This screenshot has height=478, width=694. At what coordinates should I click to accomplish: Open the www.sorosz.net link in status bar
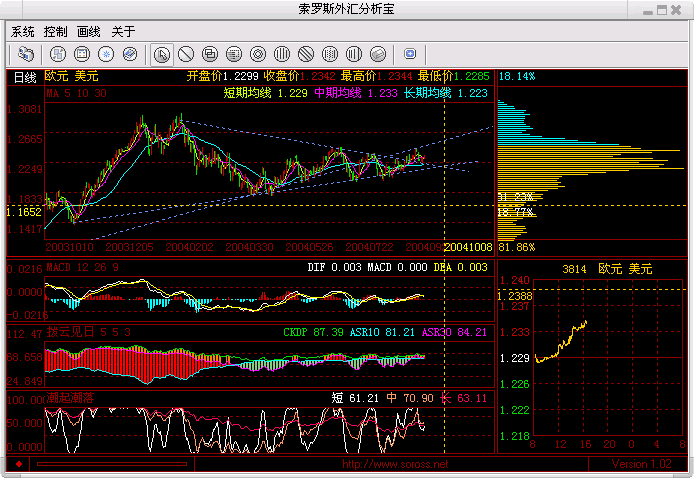click(395, 465)
